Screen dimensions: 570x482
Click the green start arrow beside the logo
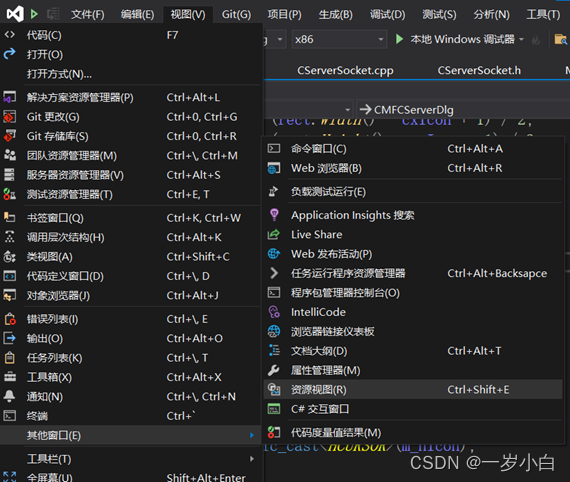[34, 14]
